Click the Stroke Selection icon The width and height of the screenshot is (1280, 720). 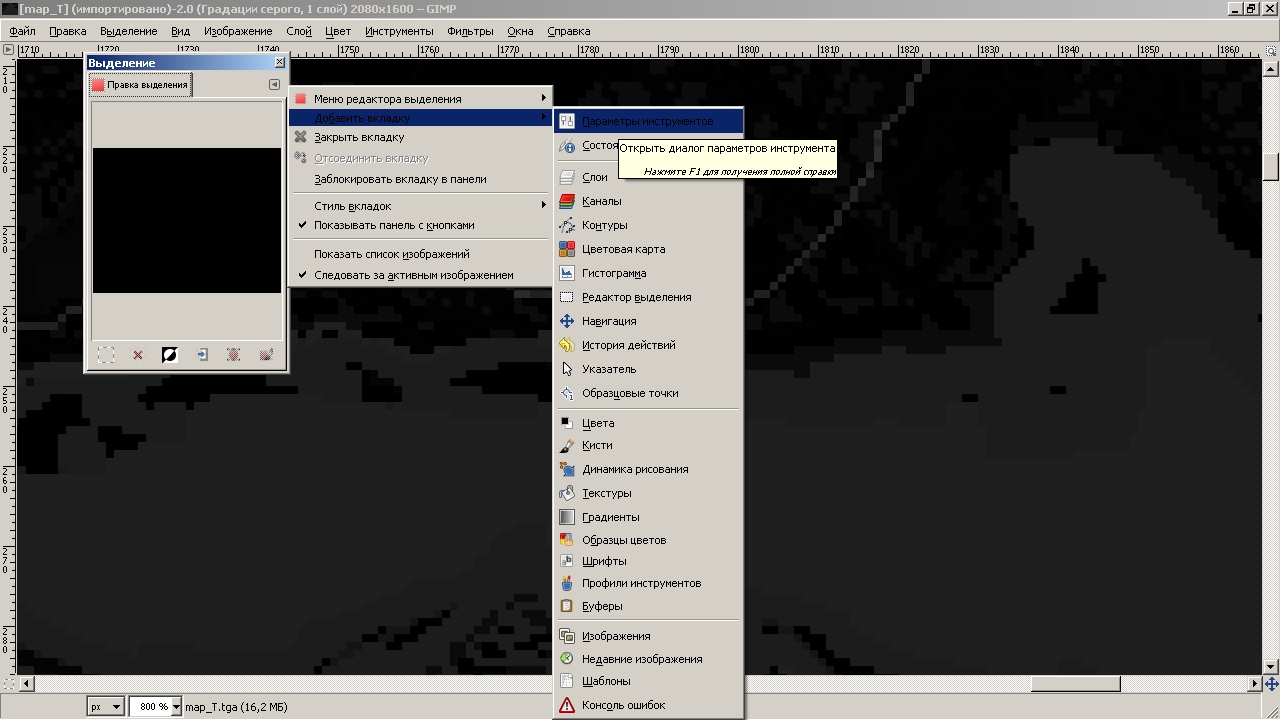click(266, 355)
